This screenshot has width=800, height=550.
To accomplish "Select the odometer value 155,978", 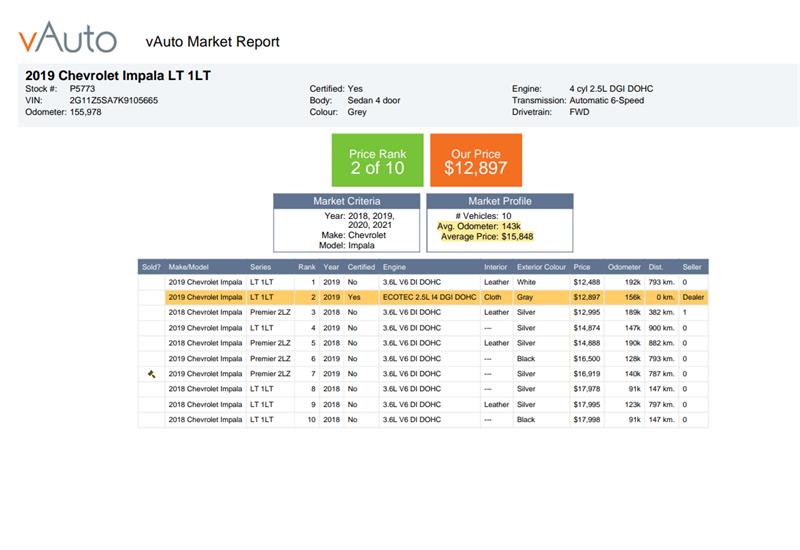I will point(85,112).
